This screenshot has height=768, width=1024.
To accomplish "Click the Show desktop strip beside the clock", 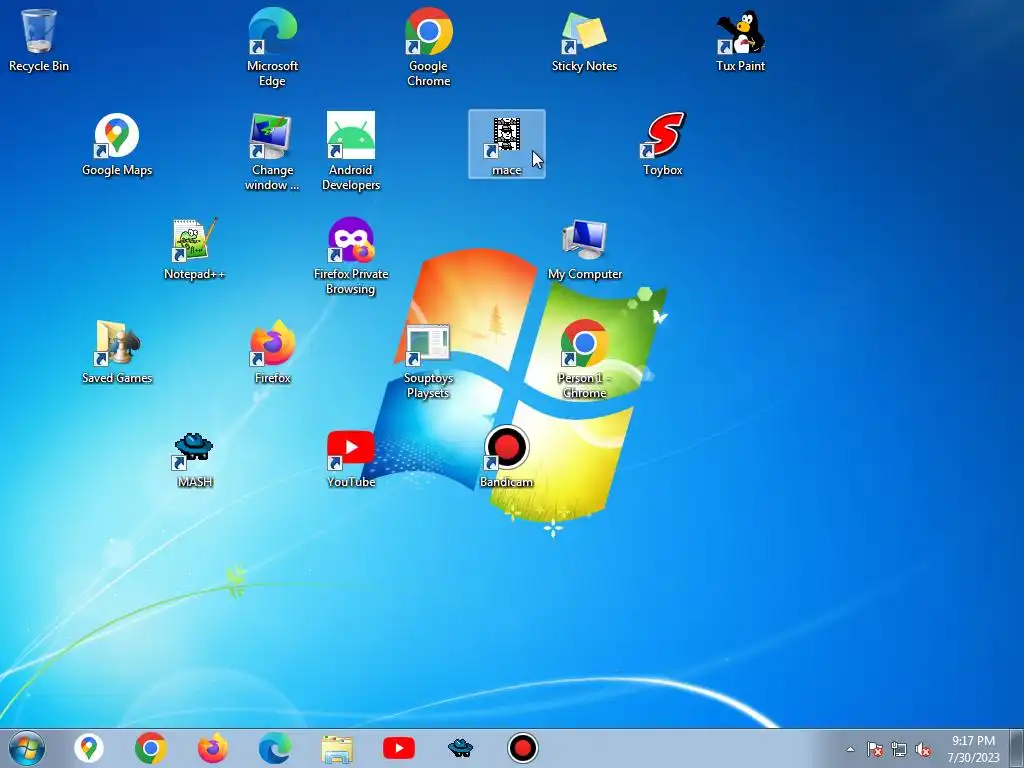I will coord(1017,748).
